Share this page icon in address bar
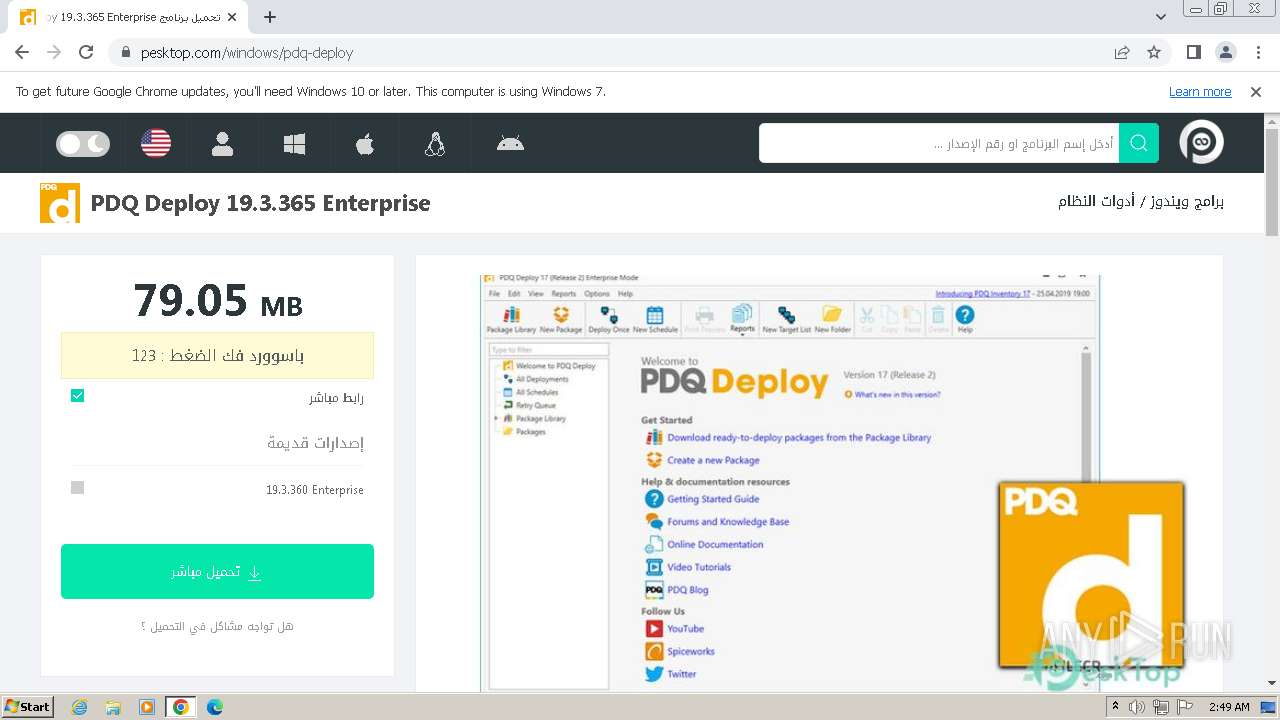Viewport: 1280px width, 720px height. pos(1122,53)
